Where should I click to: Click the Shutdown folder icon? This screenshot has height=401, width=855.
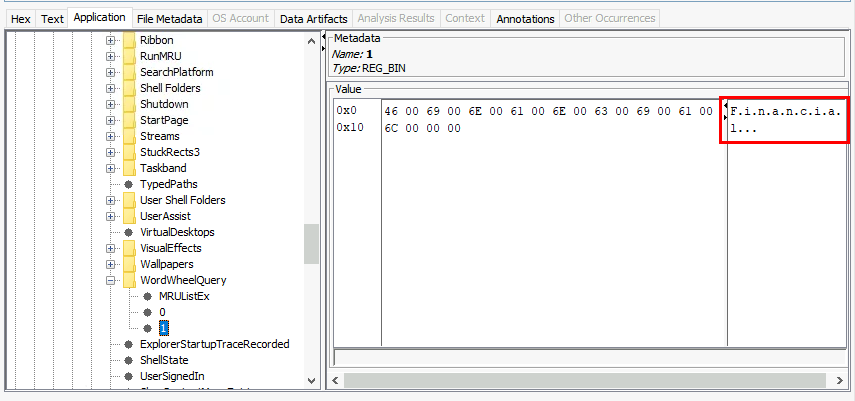(129, 104)
